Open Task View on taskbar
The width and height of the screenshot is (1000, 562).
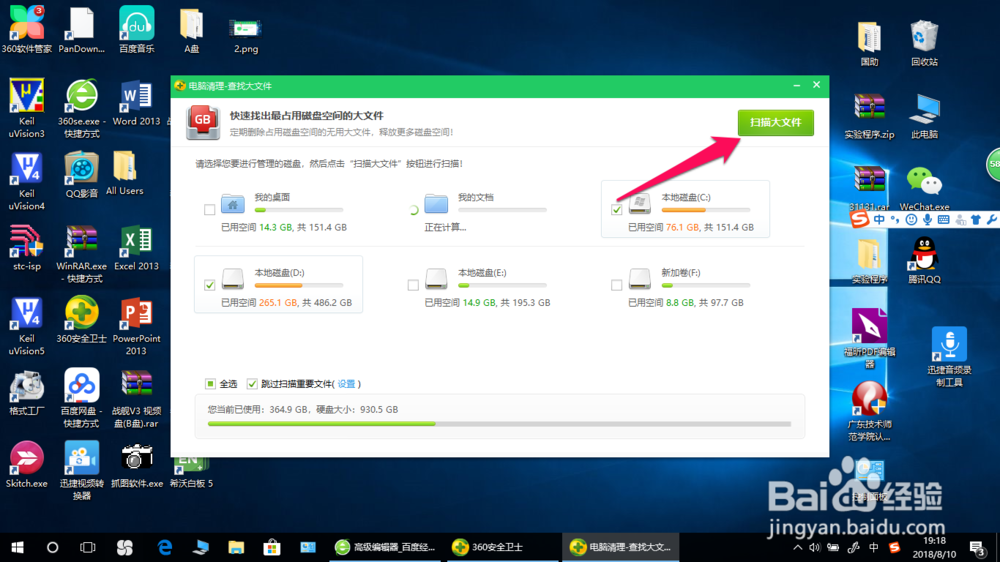click(87, 547)
